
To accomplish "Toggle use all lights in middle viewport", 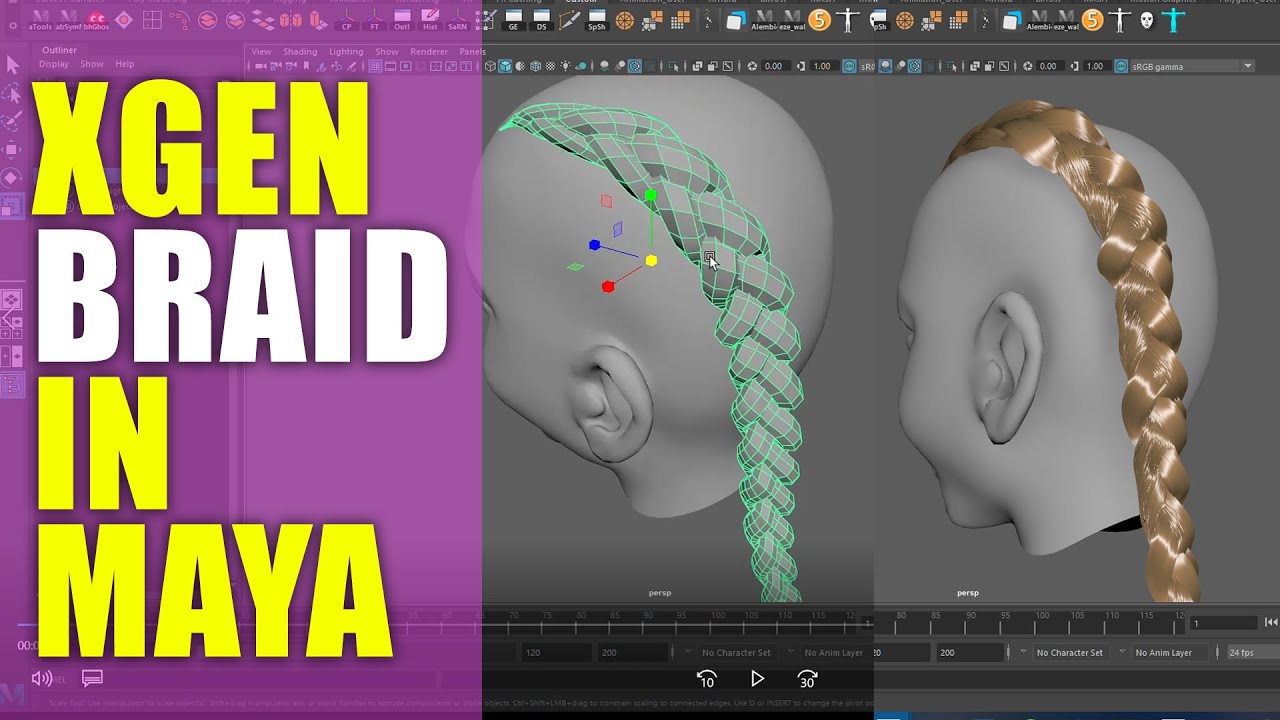I will (x=567, y=66).
